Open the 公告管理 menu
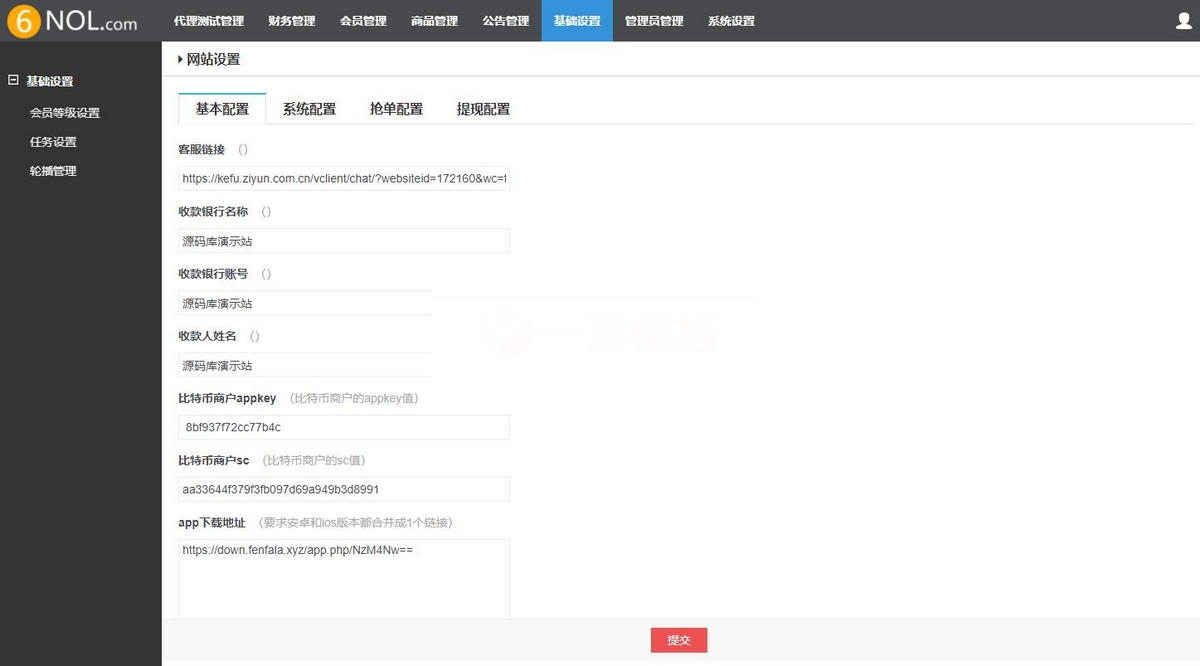Screen dimensions: 1200x666 tap(506, 20)
